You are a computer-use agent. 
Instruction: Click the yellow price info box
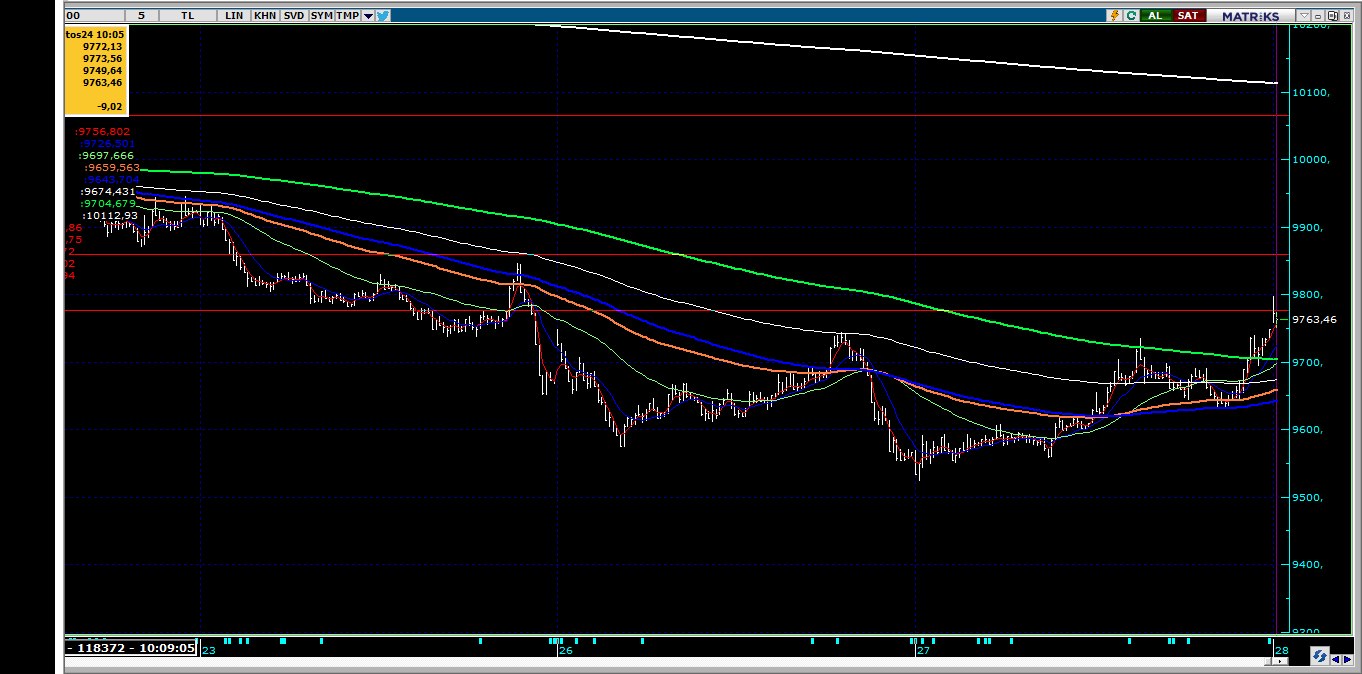tap(95, 70)
